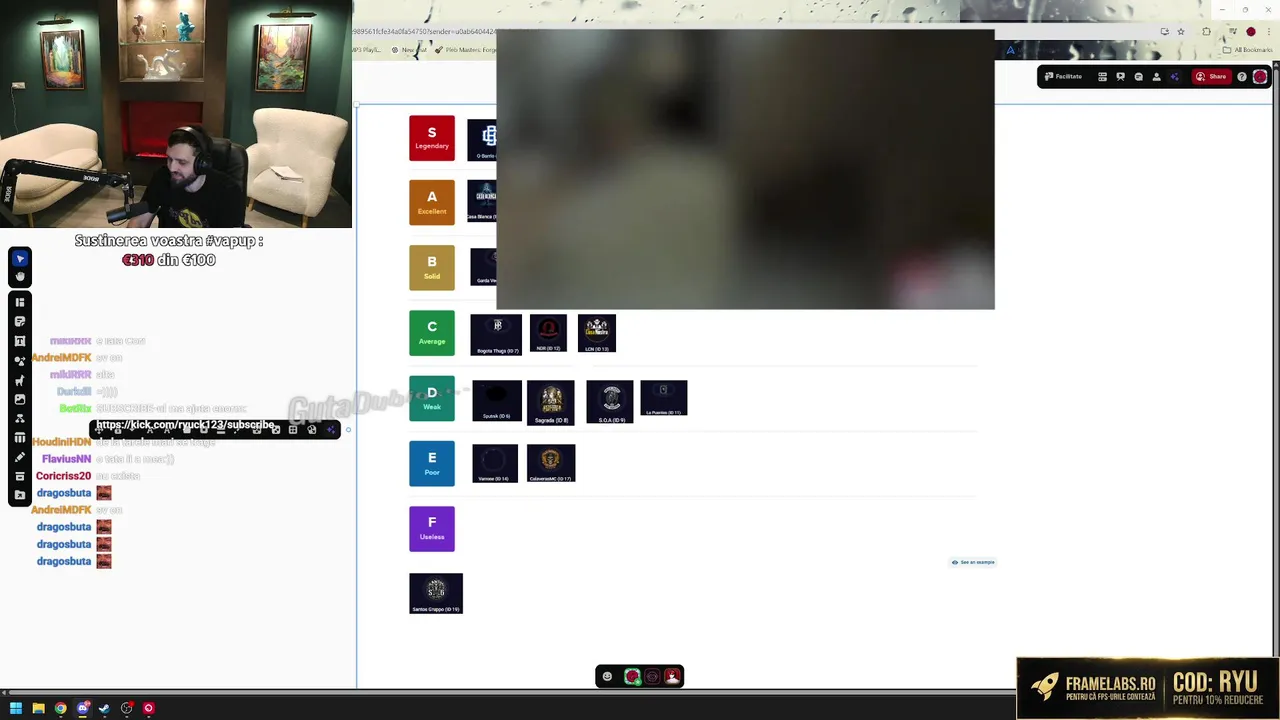1280x720 pixels.
Task: Select the table tool
Action: pyautogui.click(x=20, y=438)
